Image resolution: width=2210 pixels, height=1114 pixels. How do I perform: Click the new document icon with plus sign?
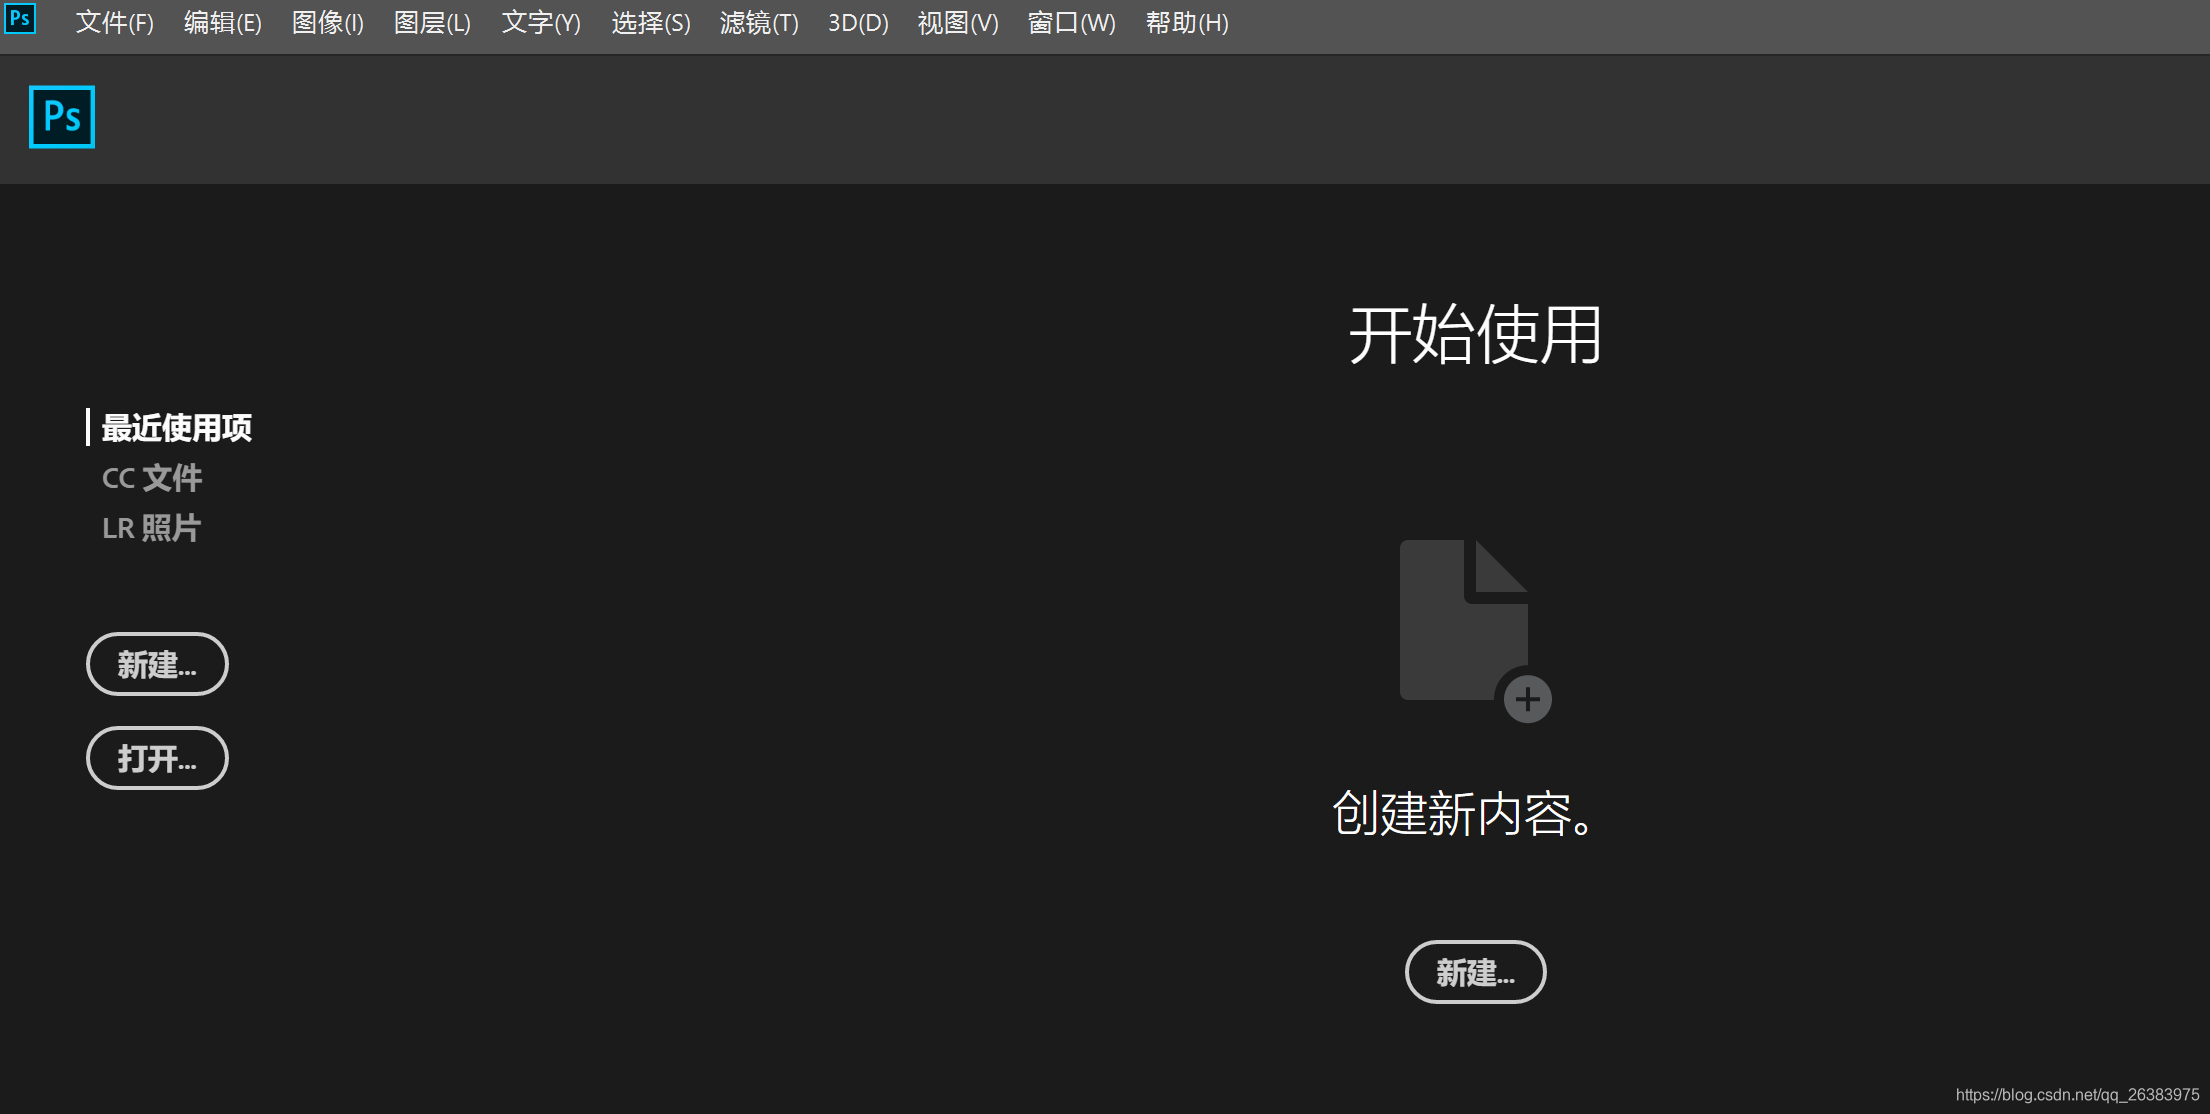point(1465,620)
